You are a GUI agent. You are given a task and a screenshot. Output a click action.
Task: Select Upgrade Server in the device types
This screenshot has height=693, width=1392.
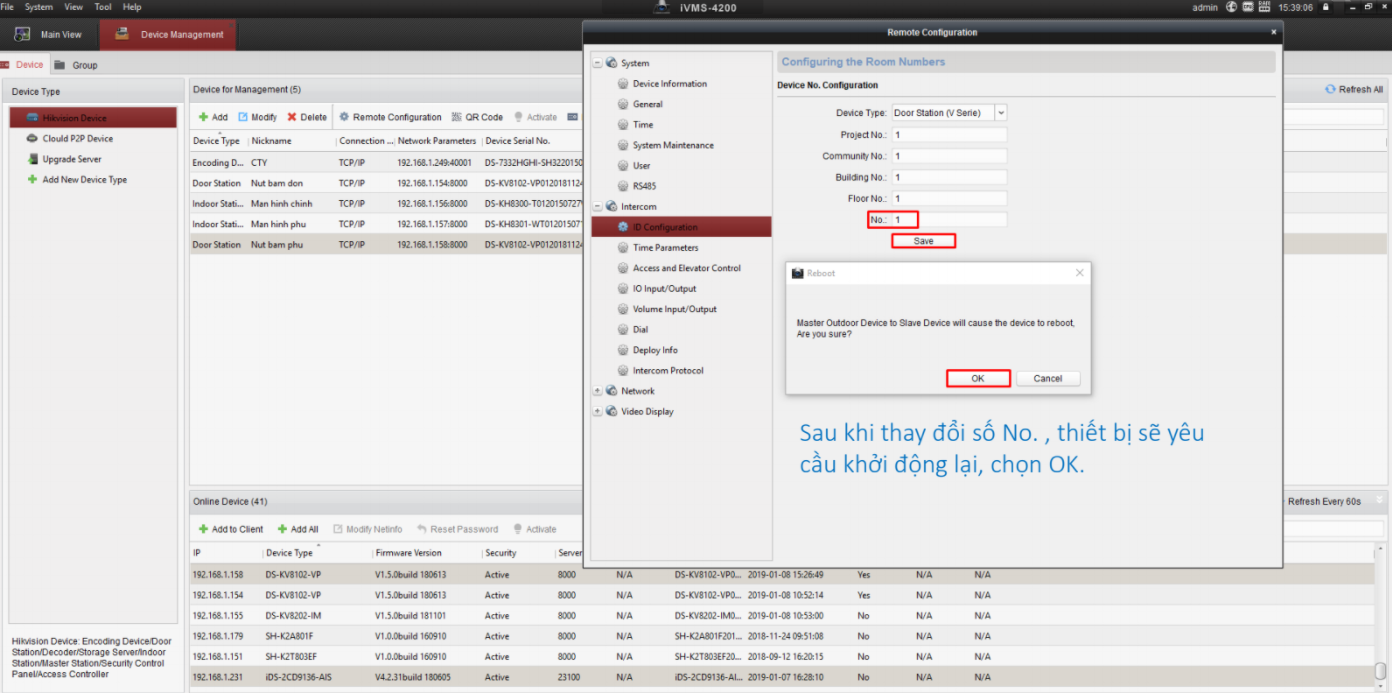(x=71, y=159)
